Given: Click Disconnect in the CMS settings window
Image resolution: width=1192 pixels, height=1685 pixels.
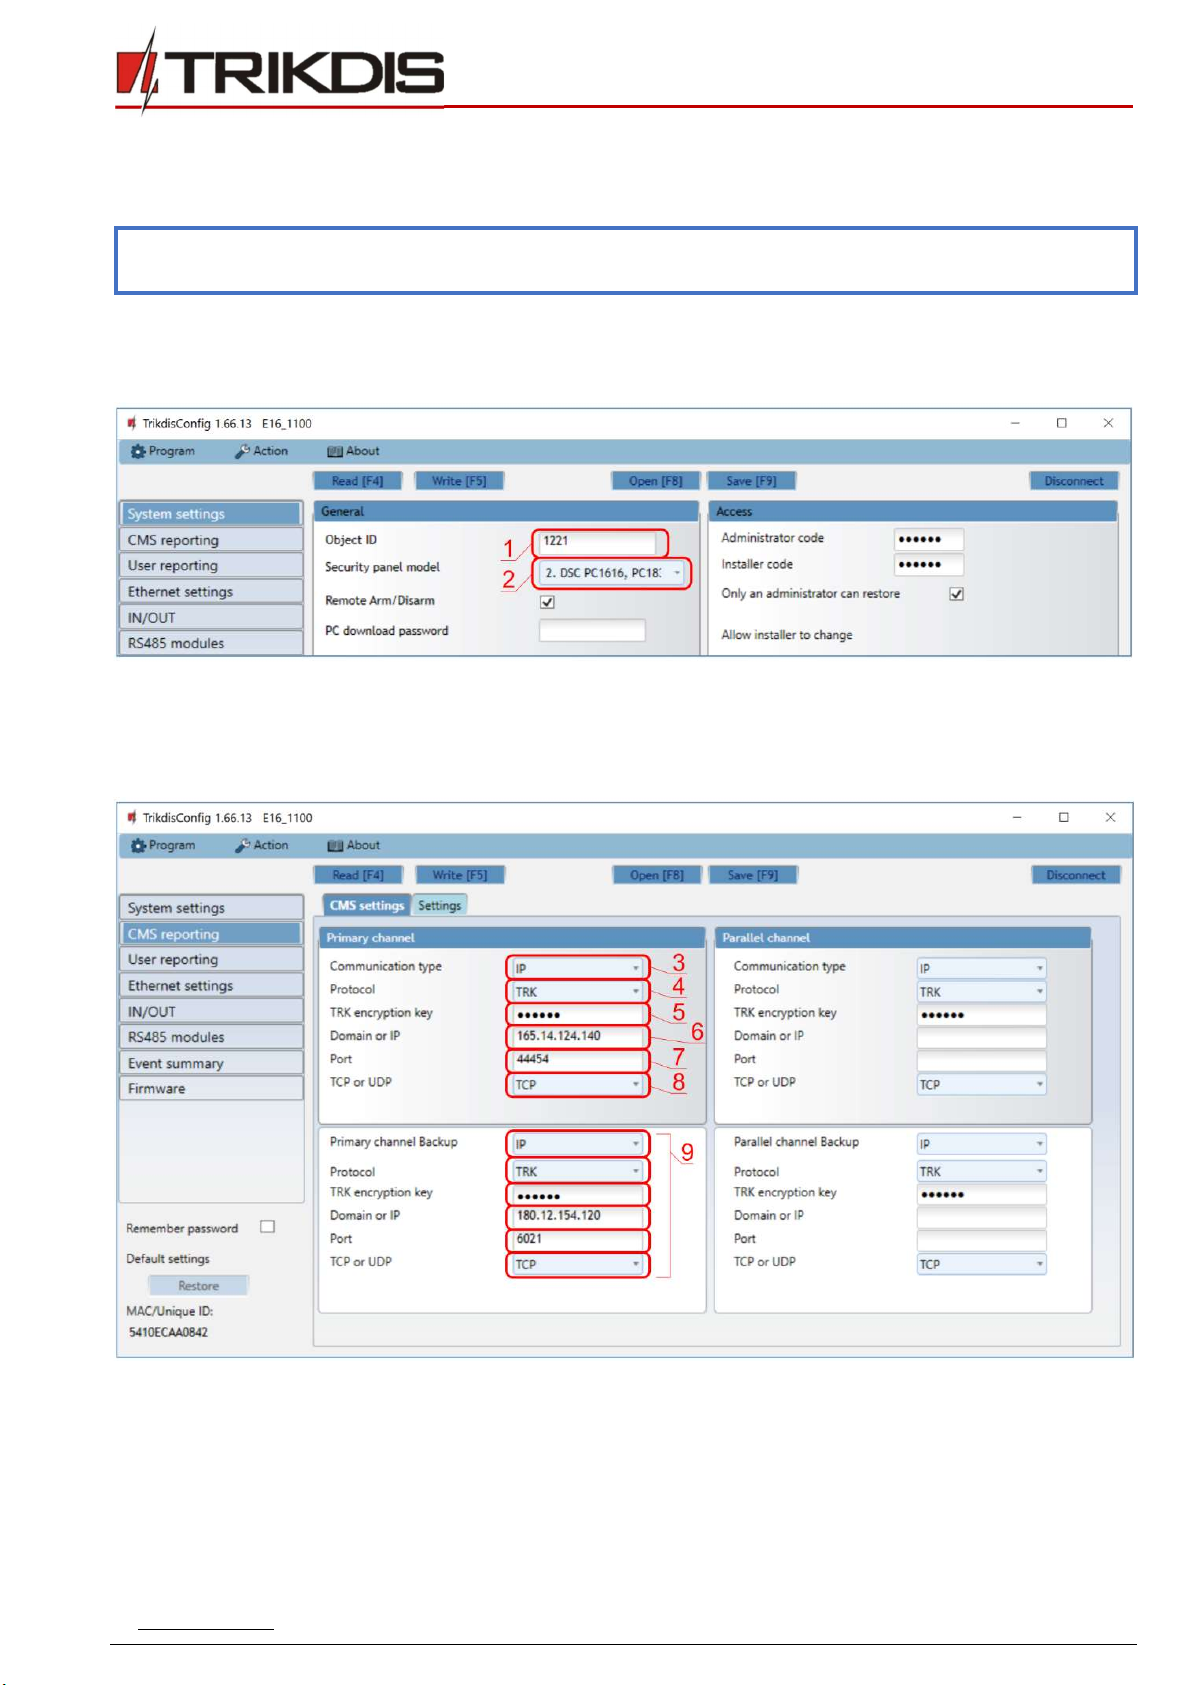Looking at the screenshot, I should (1076, 875).
